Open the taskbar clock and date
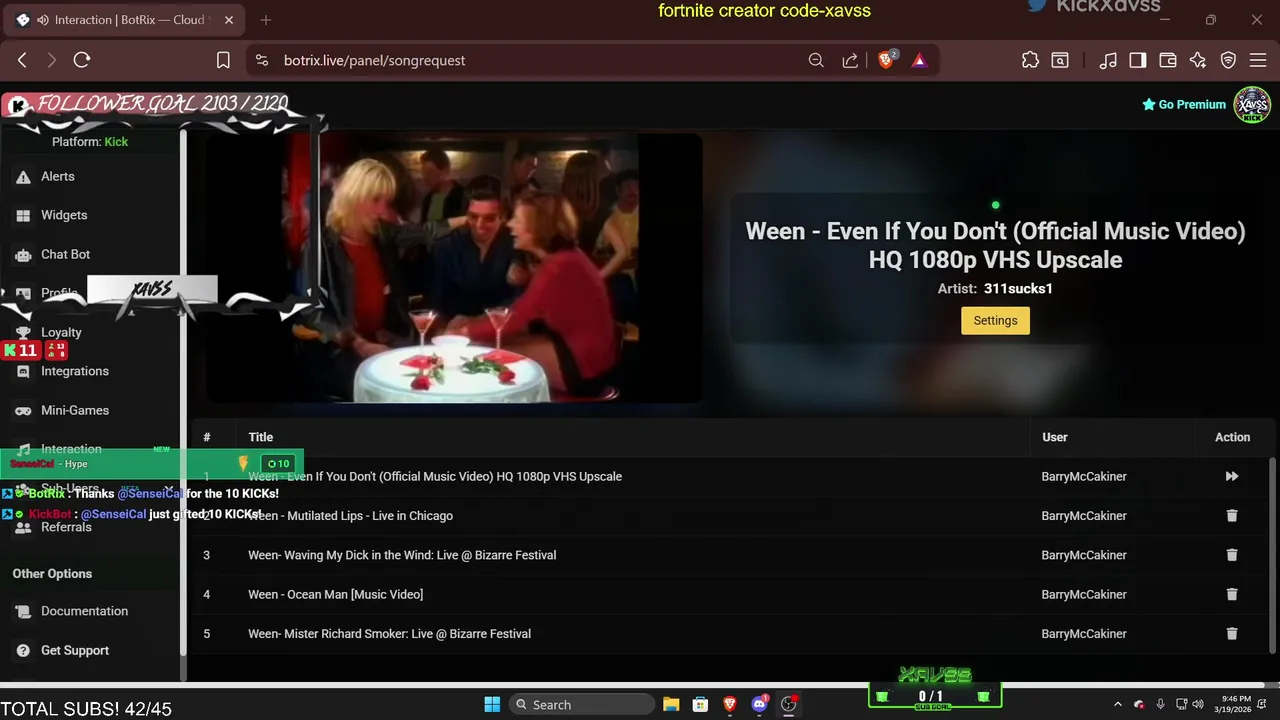Image resolution: width=1280 pixels, height=720 pixels. coord(1231,704)
